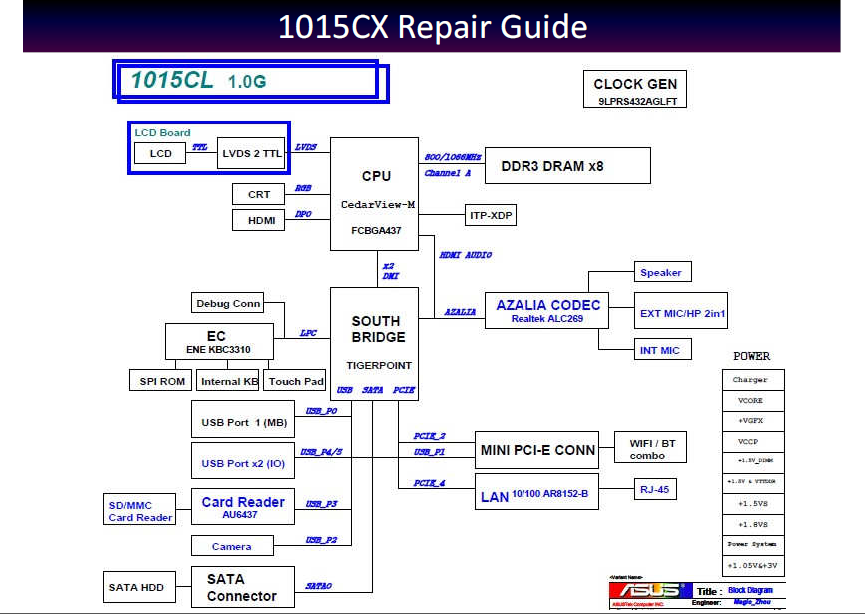Click the 'USB Port x2 (IO)' block

point(243,461)
